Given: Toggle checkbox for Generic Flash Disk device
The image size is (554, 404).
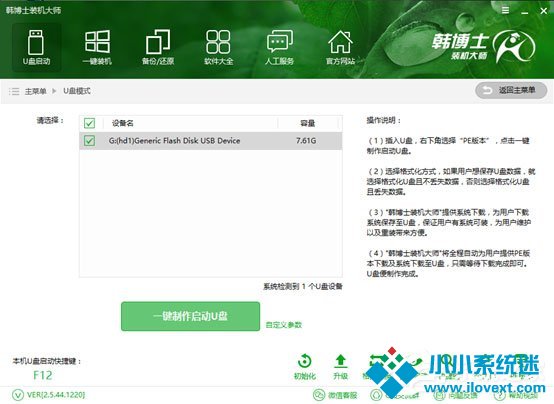Looking at the screenshot, I should click(x=89, y=141).
